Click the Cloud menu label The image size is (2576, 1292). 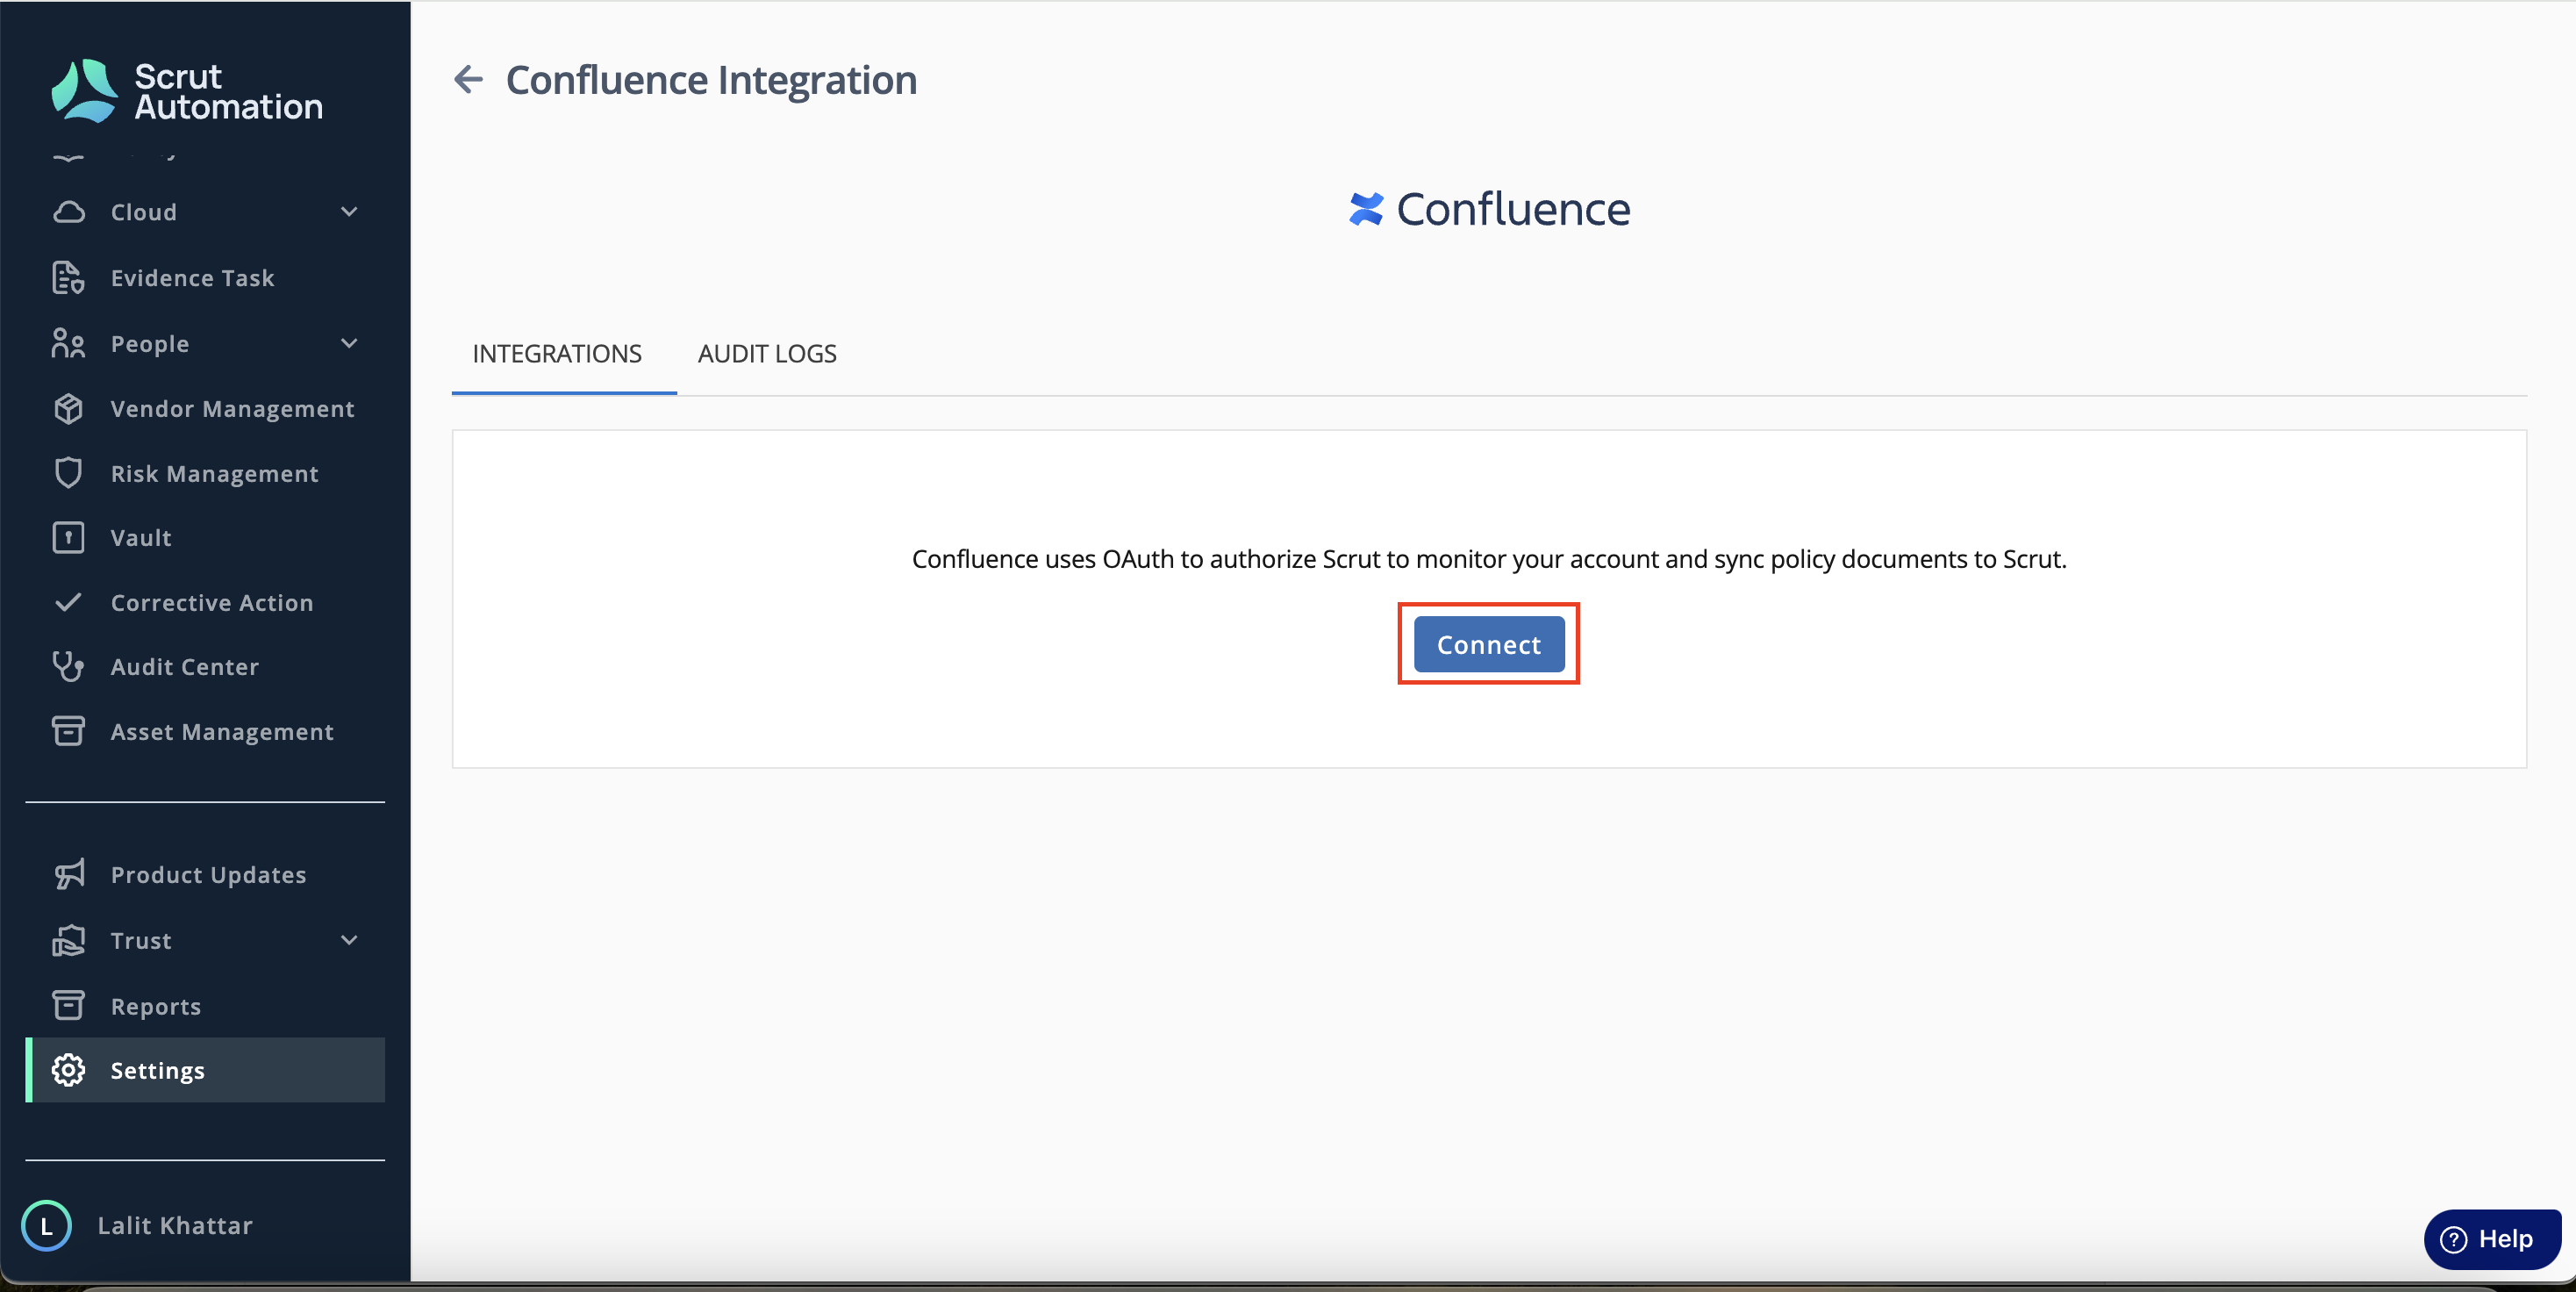[x=144, y=212]
